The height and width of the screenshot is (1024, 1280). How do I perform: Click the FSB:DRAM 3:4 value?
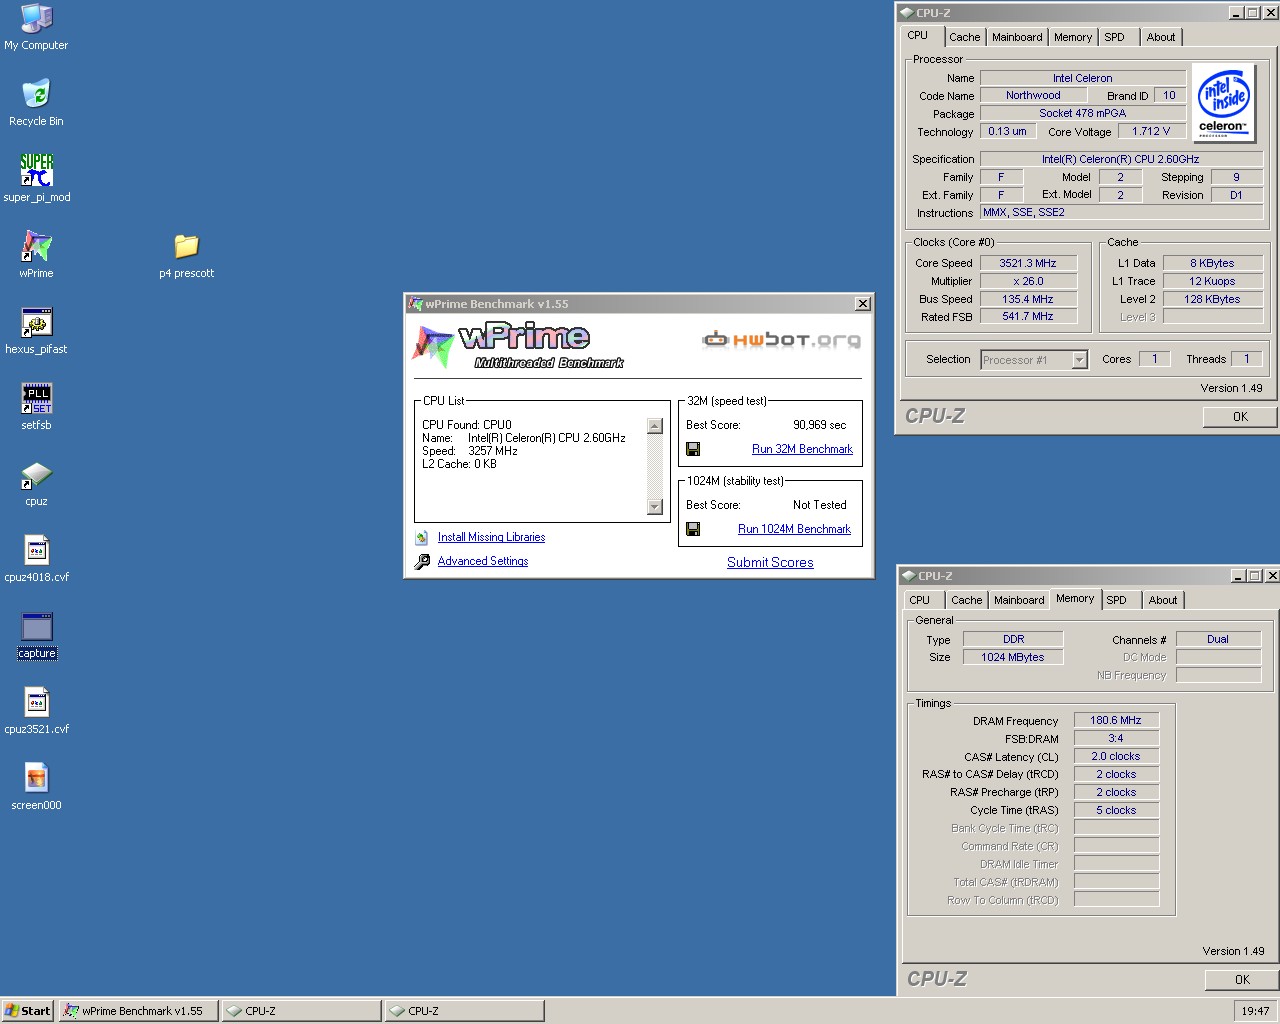1116,738
